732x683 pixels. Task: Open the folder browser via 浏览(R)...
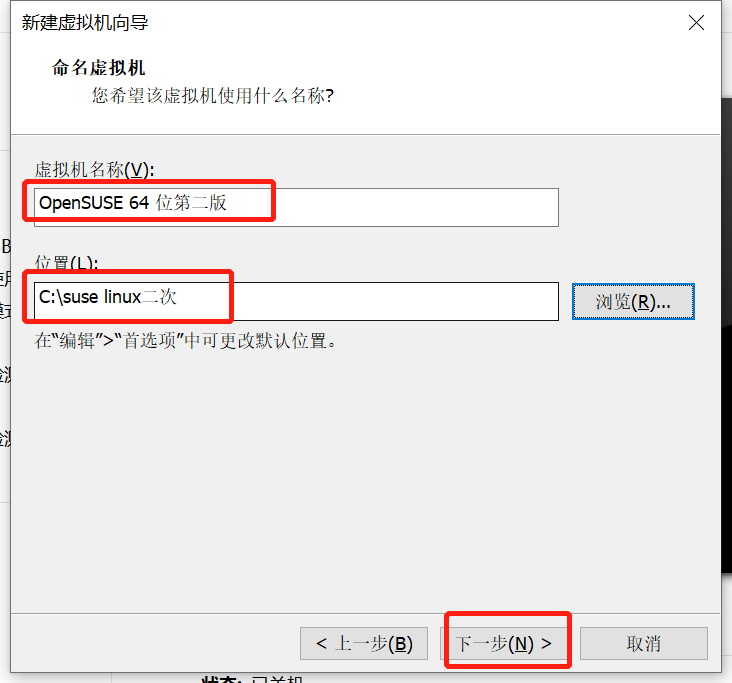click(632, 301)
